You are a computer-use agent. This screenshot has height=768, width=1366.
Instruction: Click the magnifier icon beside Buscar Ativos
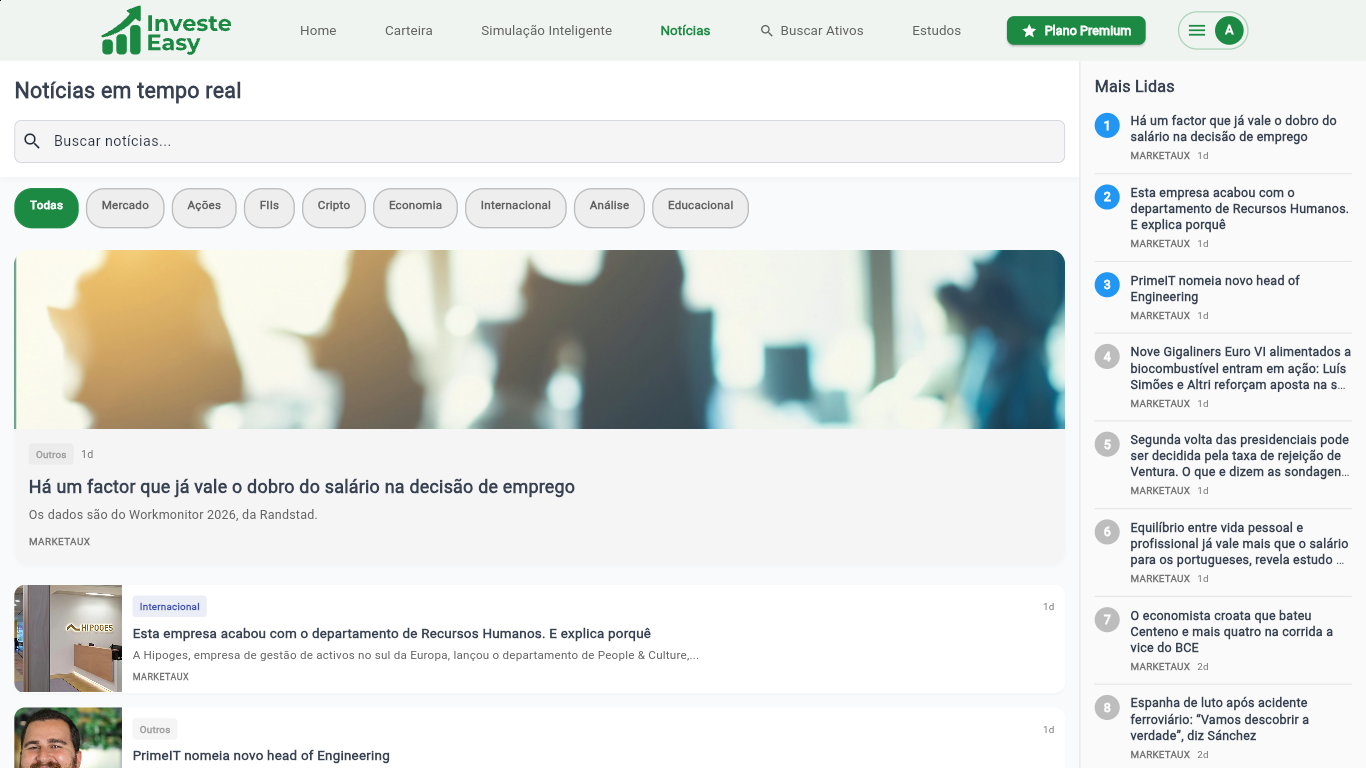click(x=767, y=31)
